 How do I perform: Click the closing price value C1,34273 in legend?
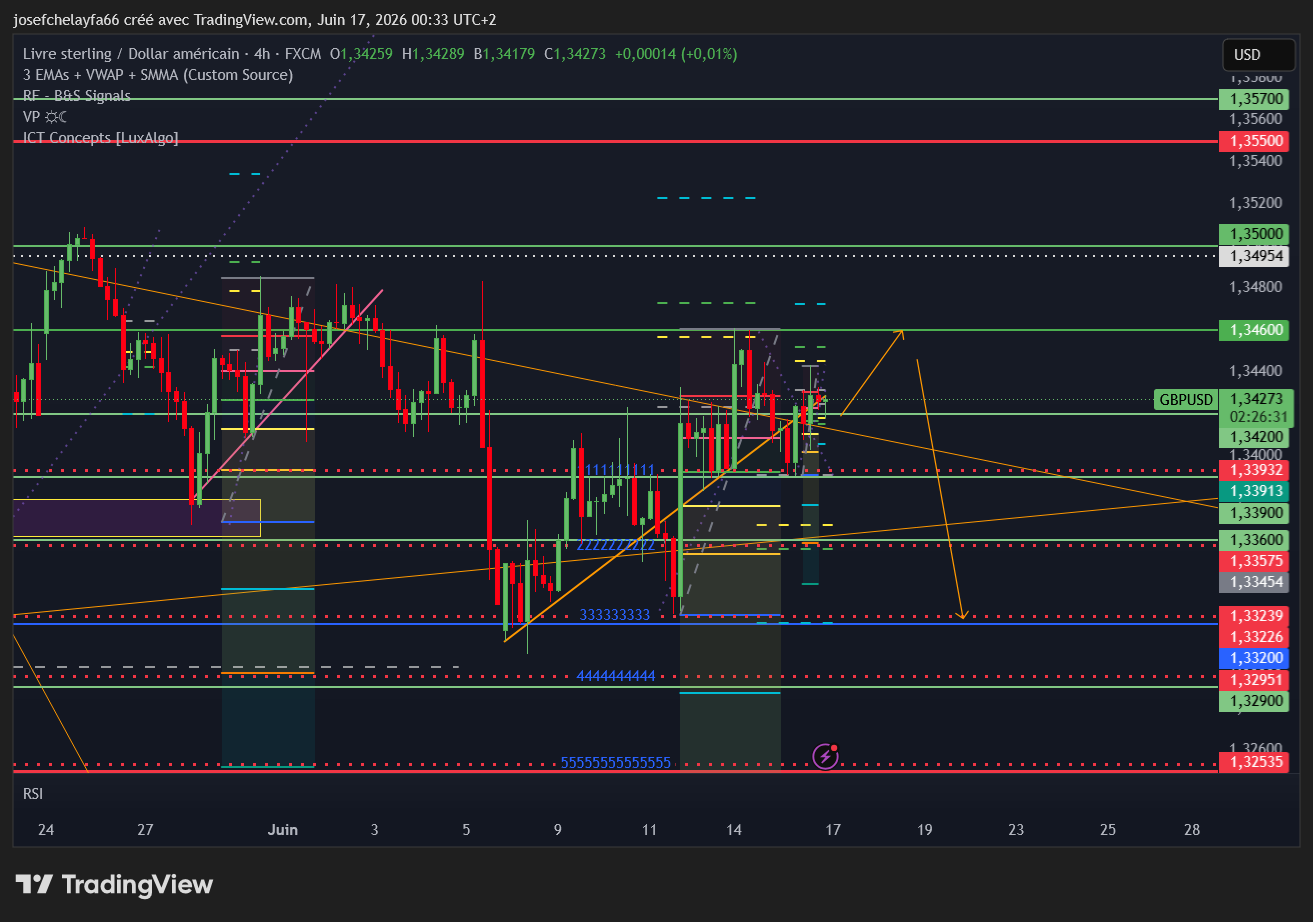[575, 54]
